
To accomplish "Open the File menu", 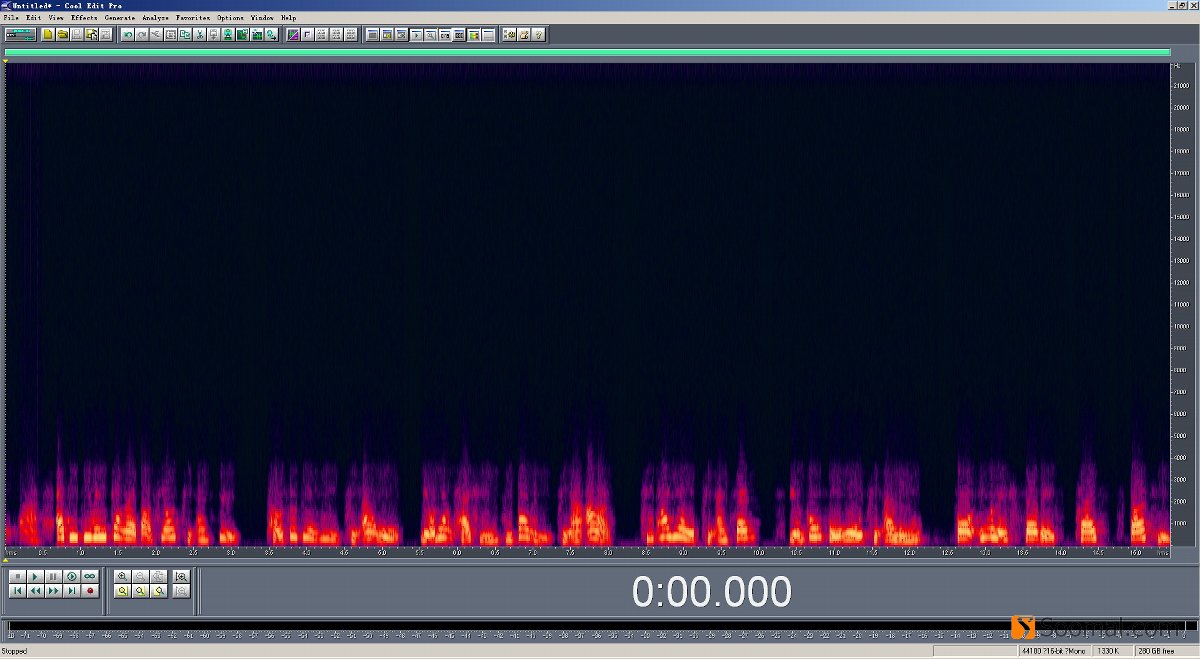I will tap(11, 18).
